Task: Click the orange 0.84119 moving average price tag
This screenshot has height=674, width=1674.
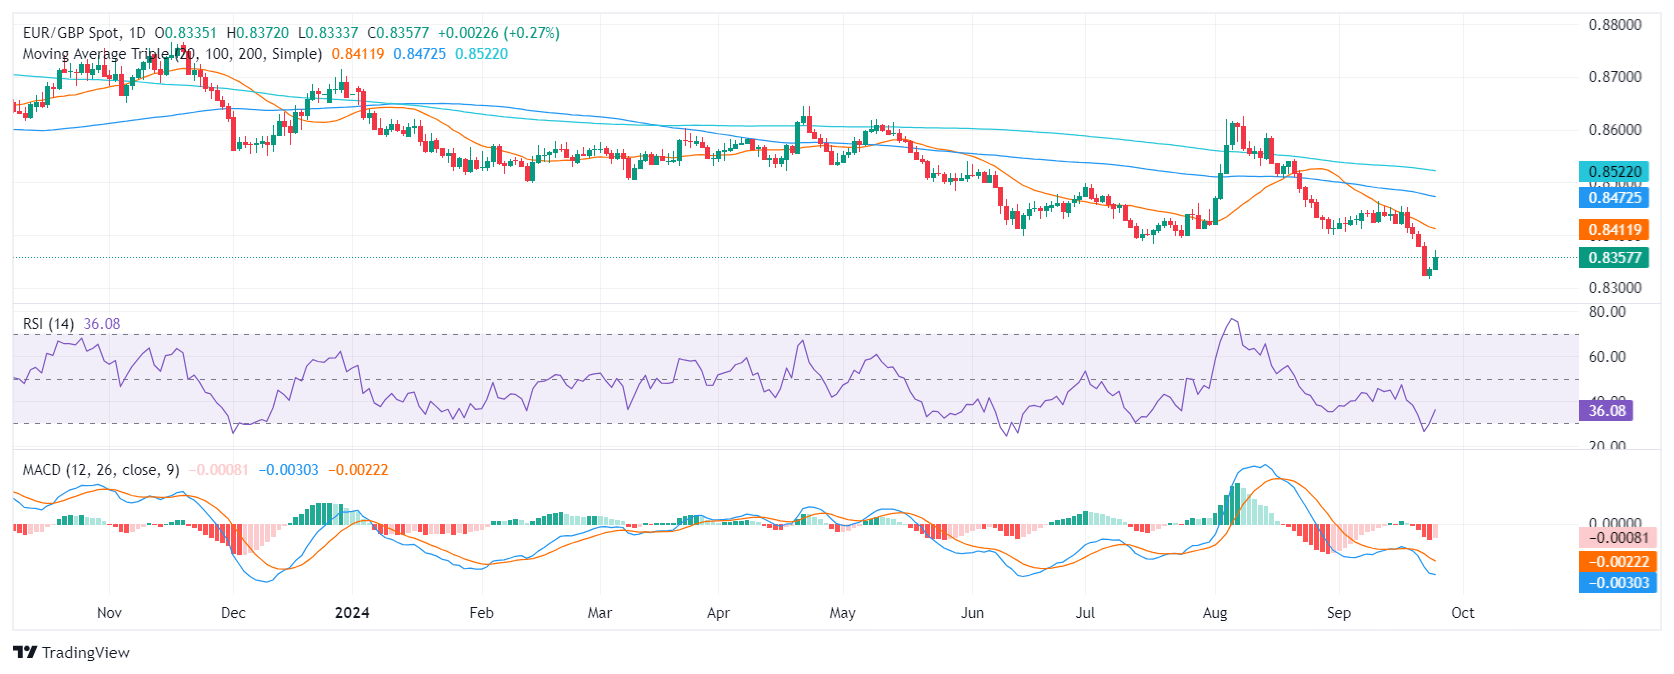Action: pos(1615,230)
